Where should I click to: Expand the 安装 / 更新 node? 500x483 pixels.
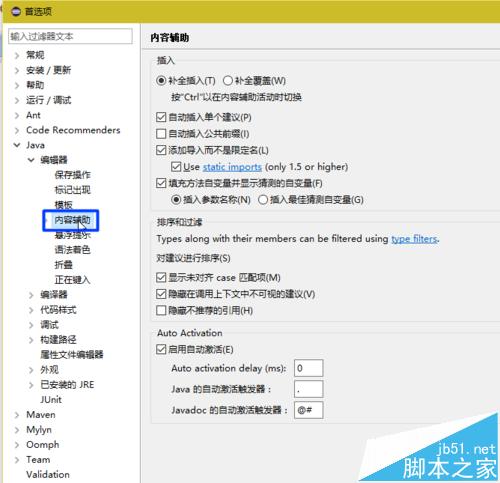pyautogui.click(x=17, y=70)
